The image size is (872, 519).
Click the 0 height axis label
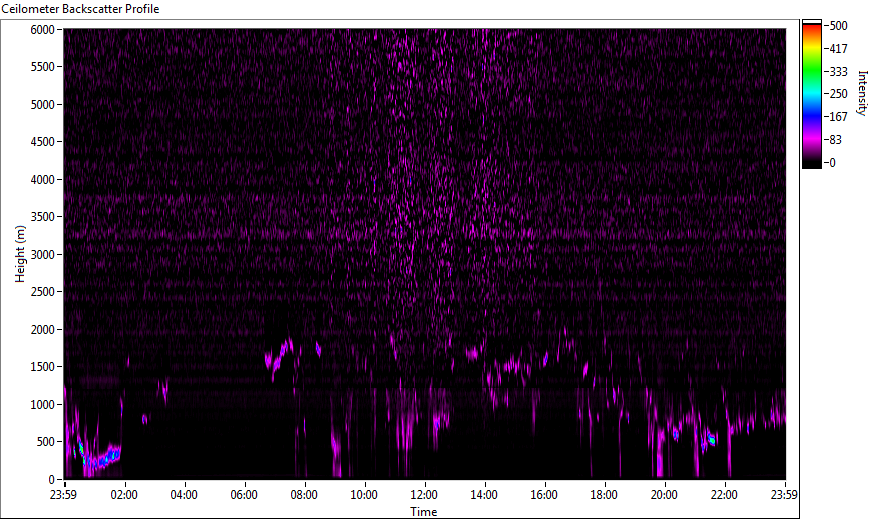[x=52, y=480]
